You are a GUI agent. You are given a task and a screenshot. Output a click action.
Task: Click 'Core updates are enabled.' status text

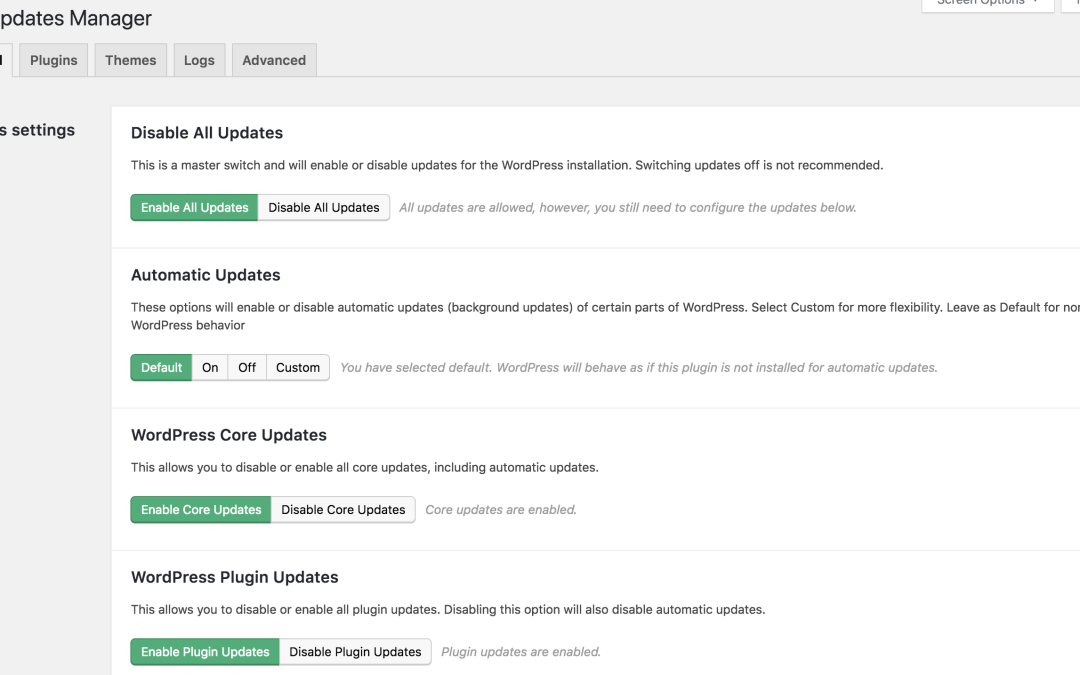click(501, 510)
